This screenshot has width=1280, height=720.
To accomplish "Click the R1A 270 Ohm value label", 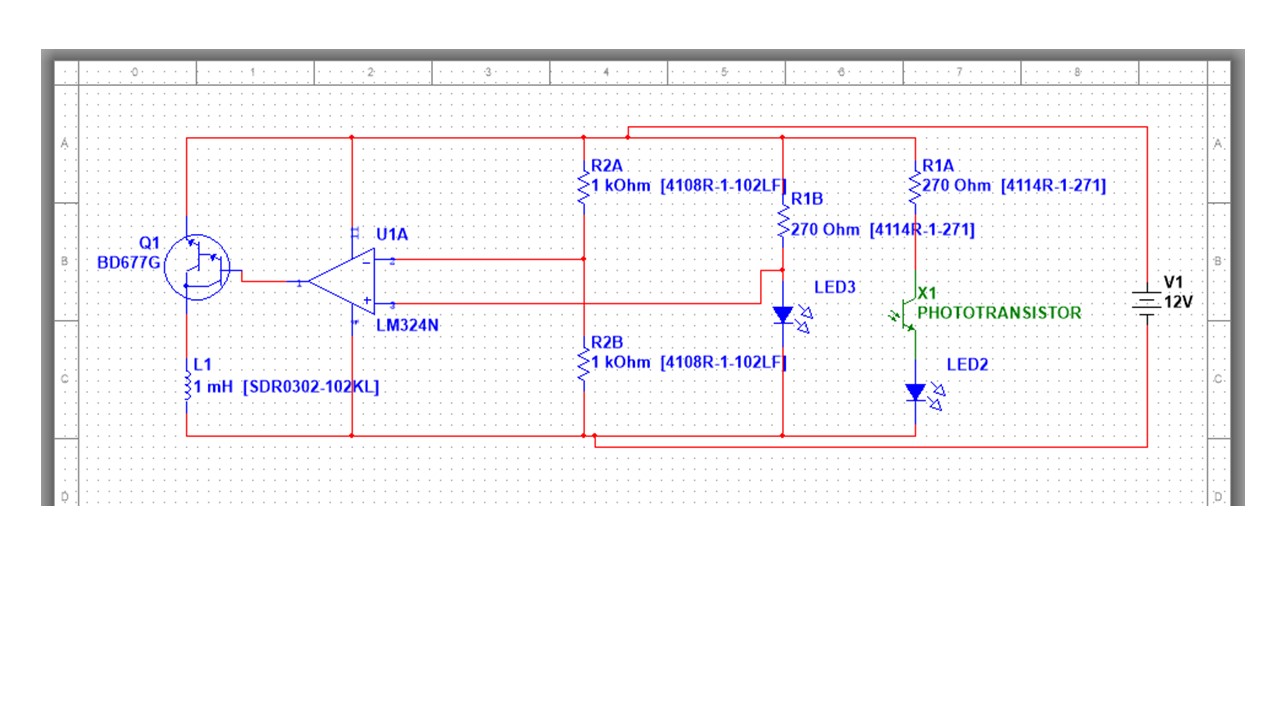I will point(1014,185).
